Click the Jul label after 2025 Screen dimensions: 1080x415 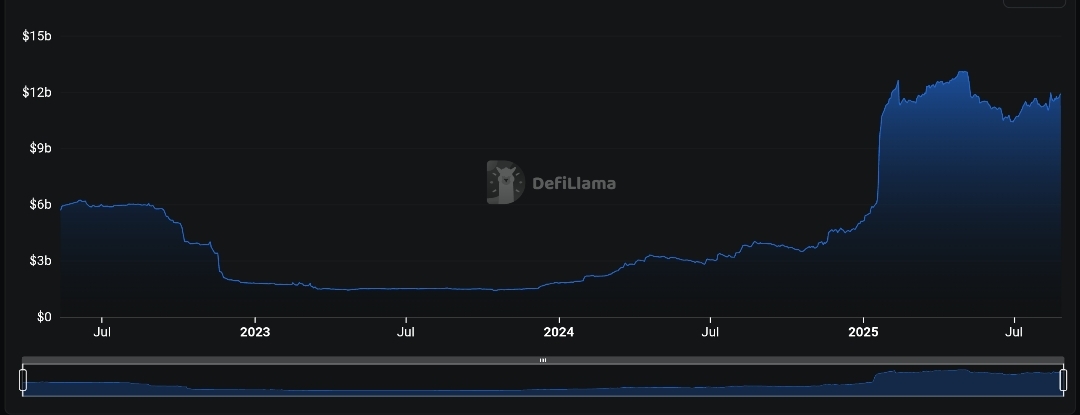tap(1013, 332)
